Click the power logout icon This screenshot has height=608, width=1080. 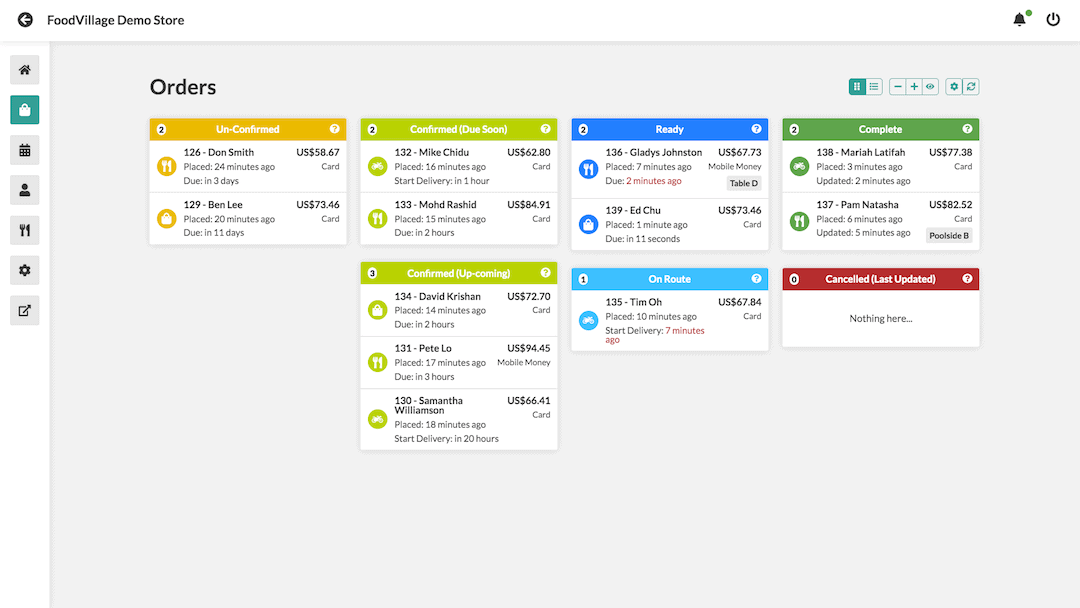[x=1052, y=19]
